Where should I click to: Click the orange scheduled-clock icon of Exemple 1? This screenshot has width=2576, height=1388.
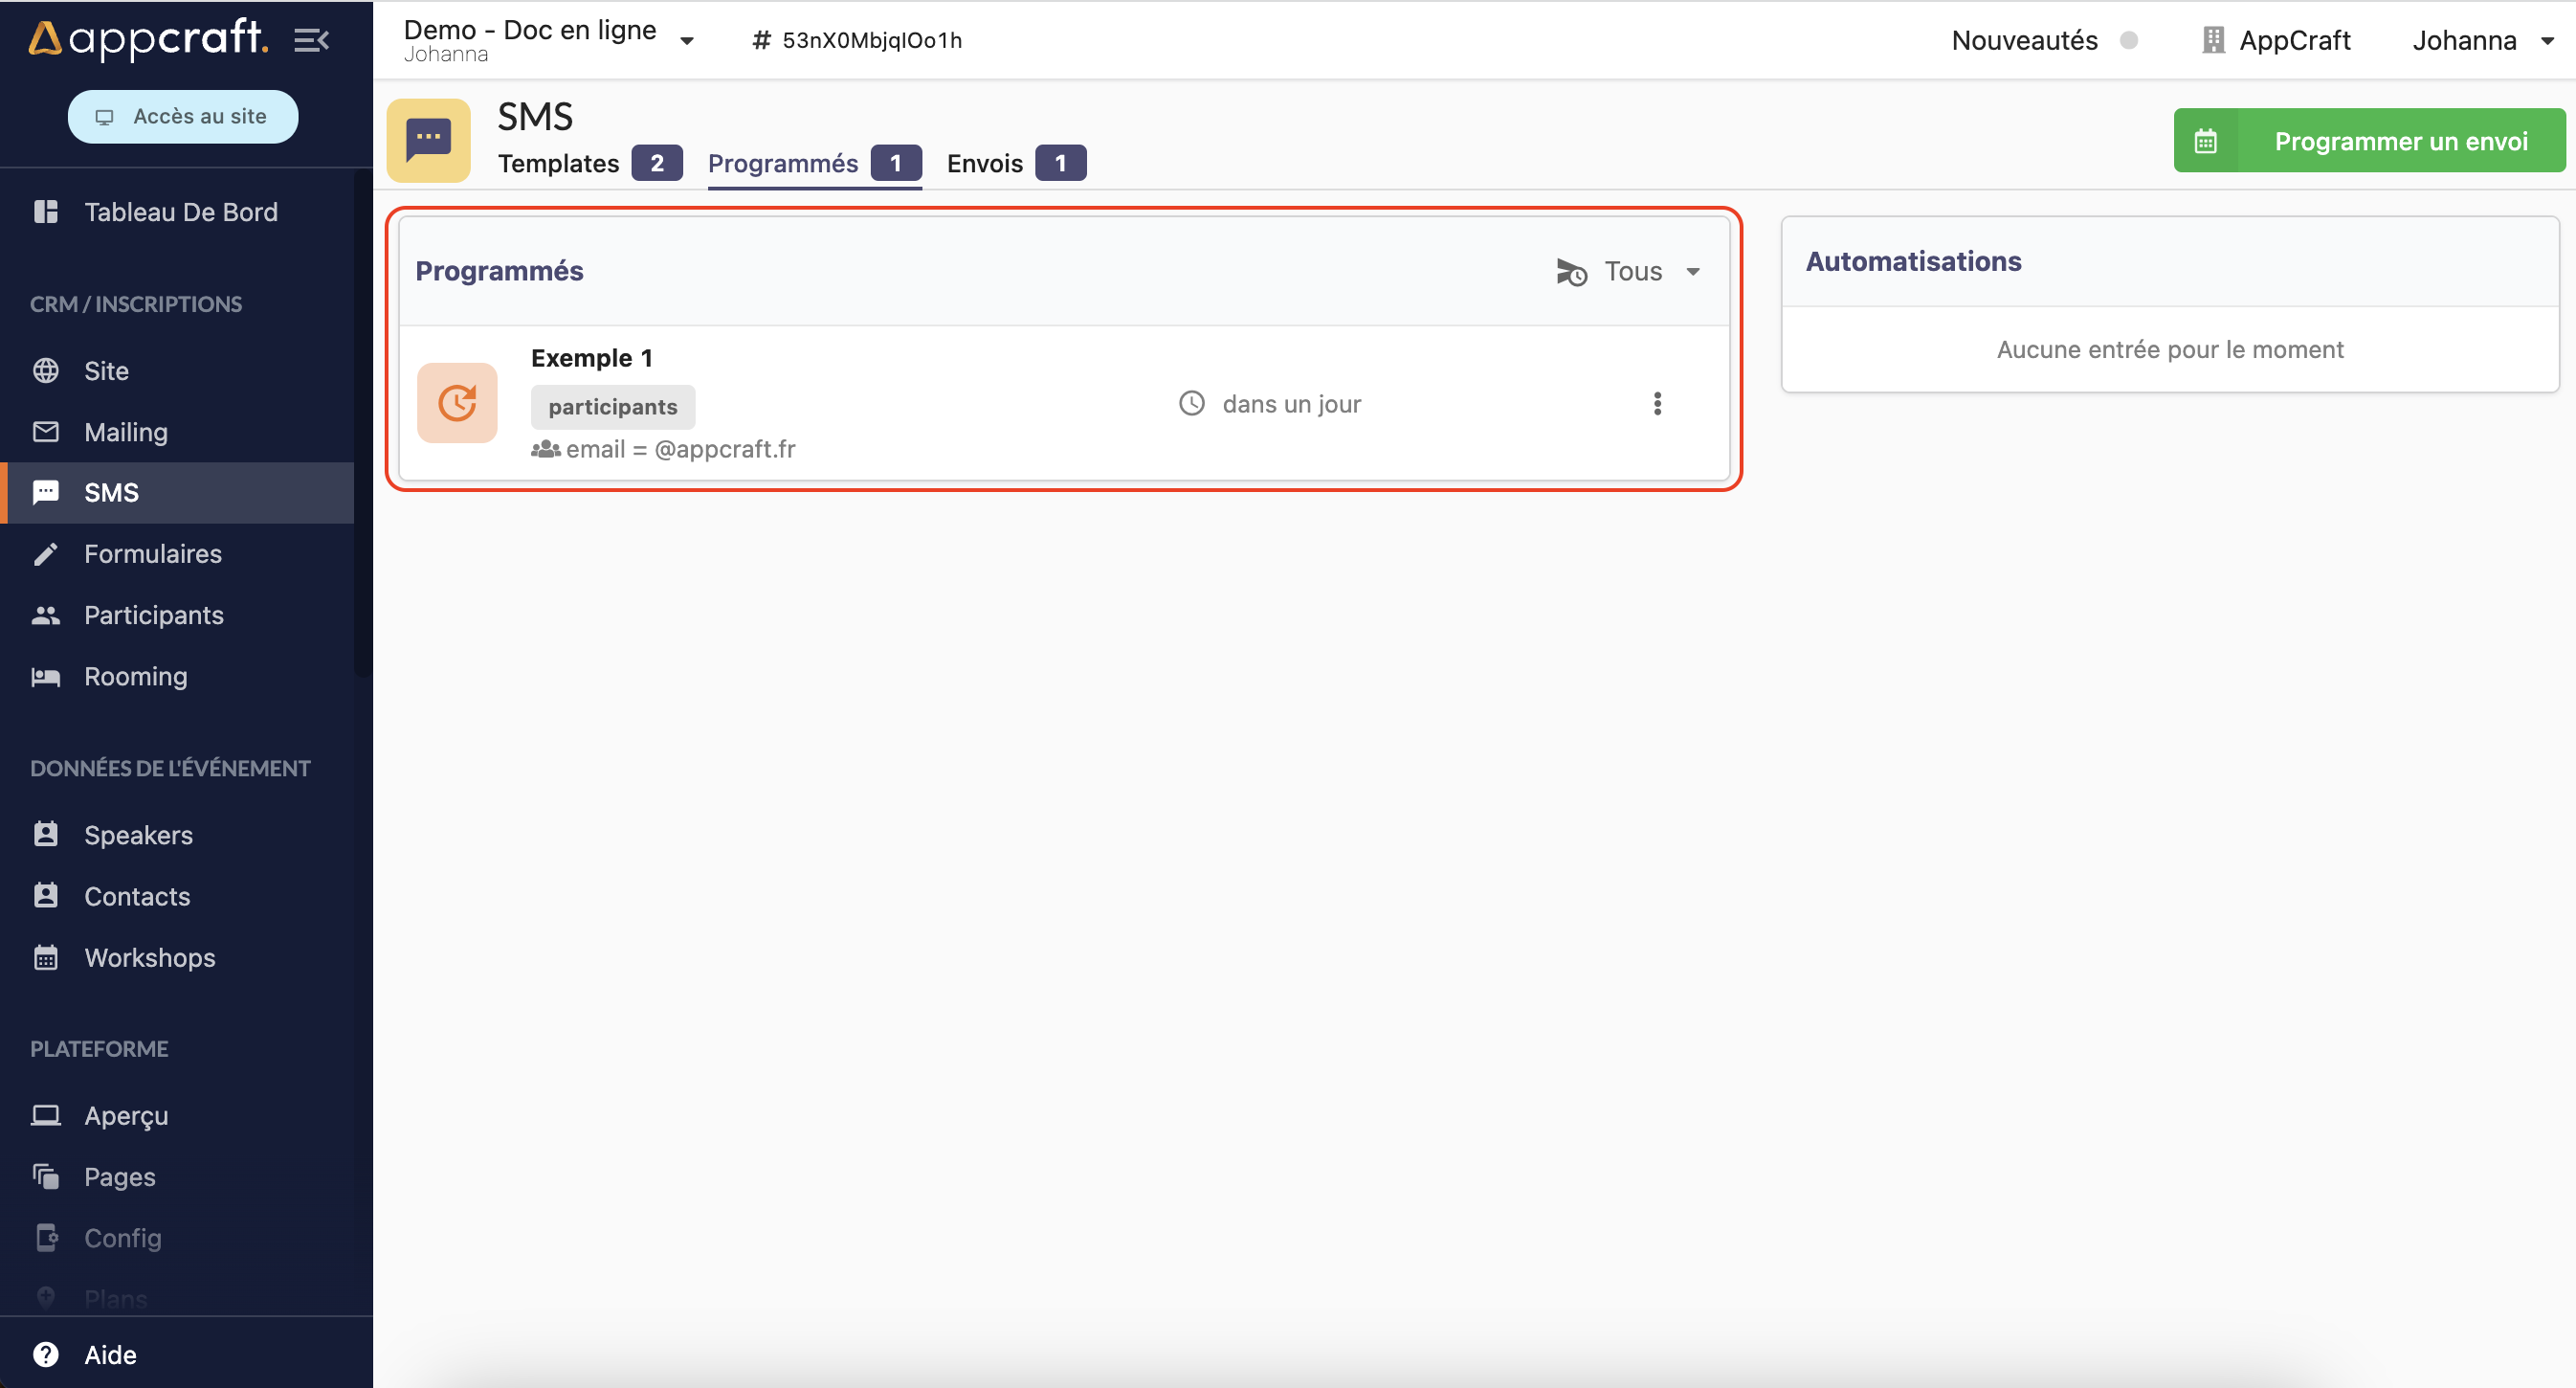point(457,404)
